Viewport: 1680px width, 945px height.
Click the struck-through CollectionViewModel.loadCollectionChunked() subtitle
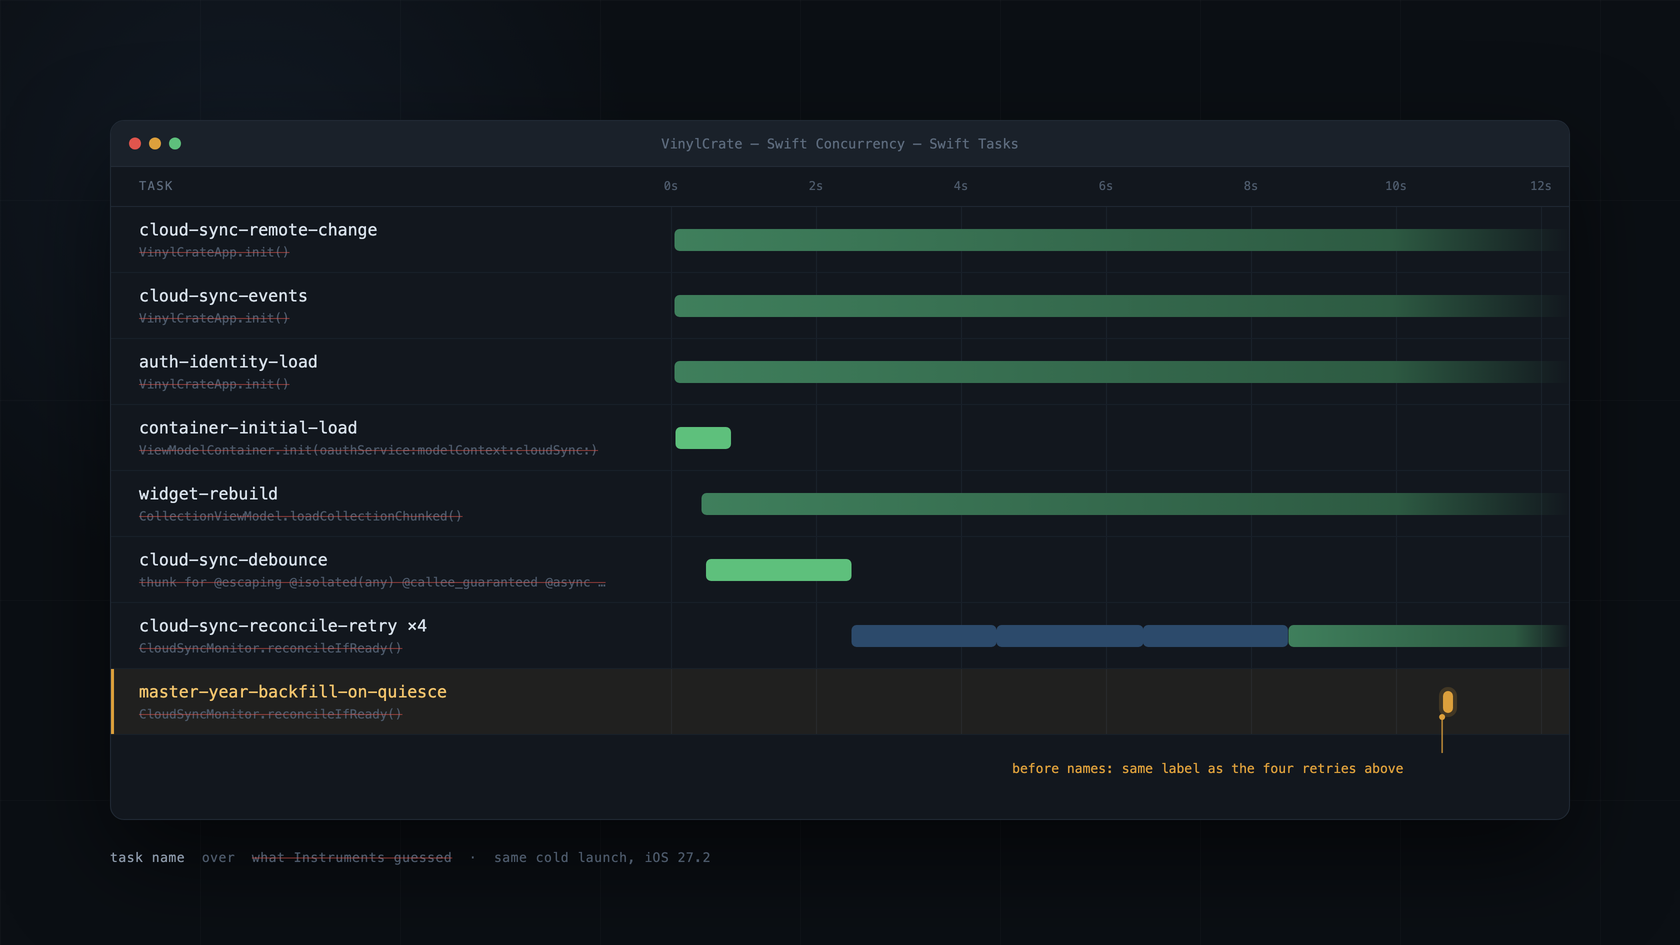[x=300, y=516]
